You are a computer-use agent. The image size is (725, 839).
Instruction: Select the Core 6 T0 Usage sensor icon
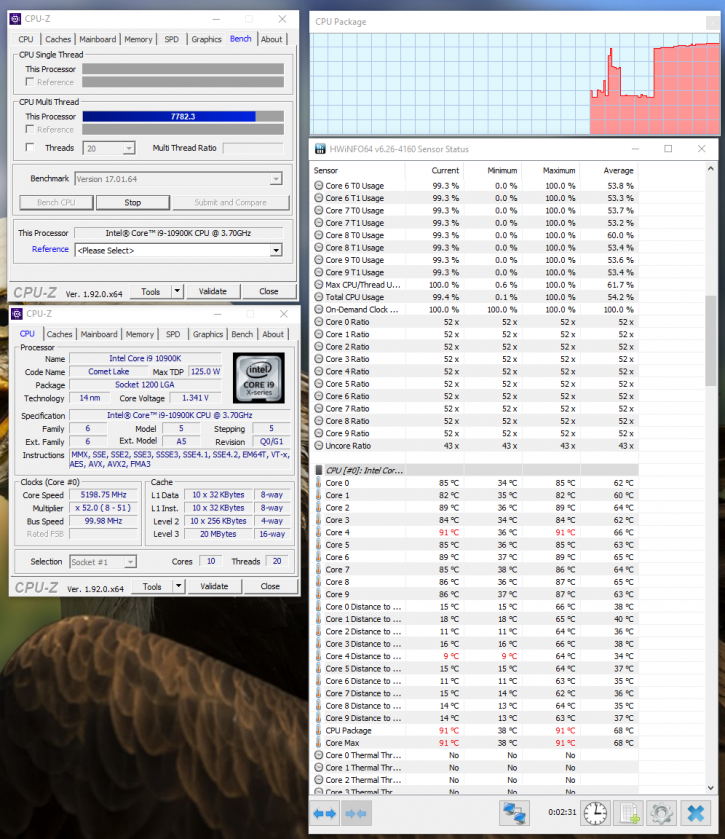click(319, 186)
